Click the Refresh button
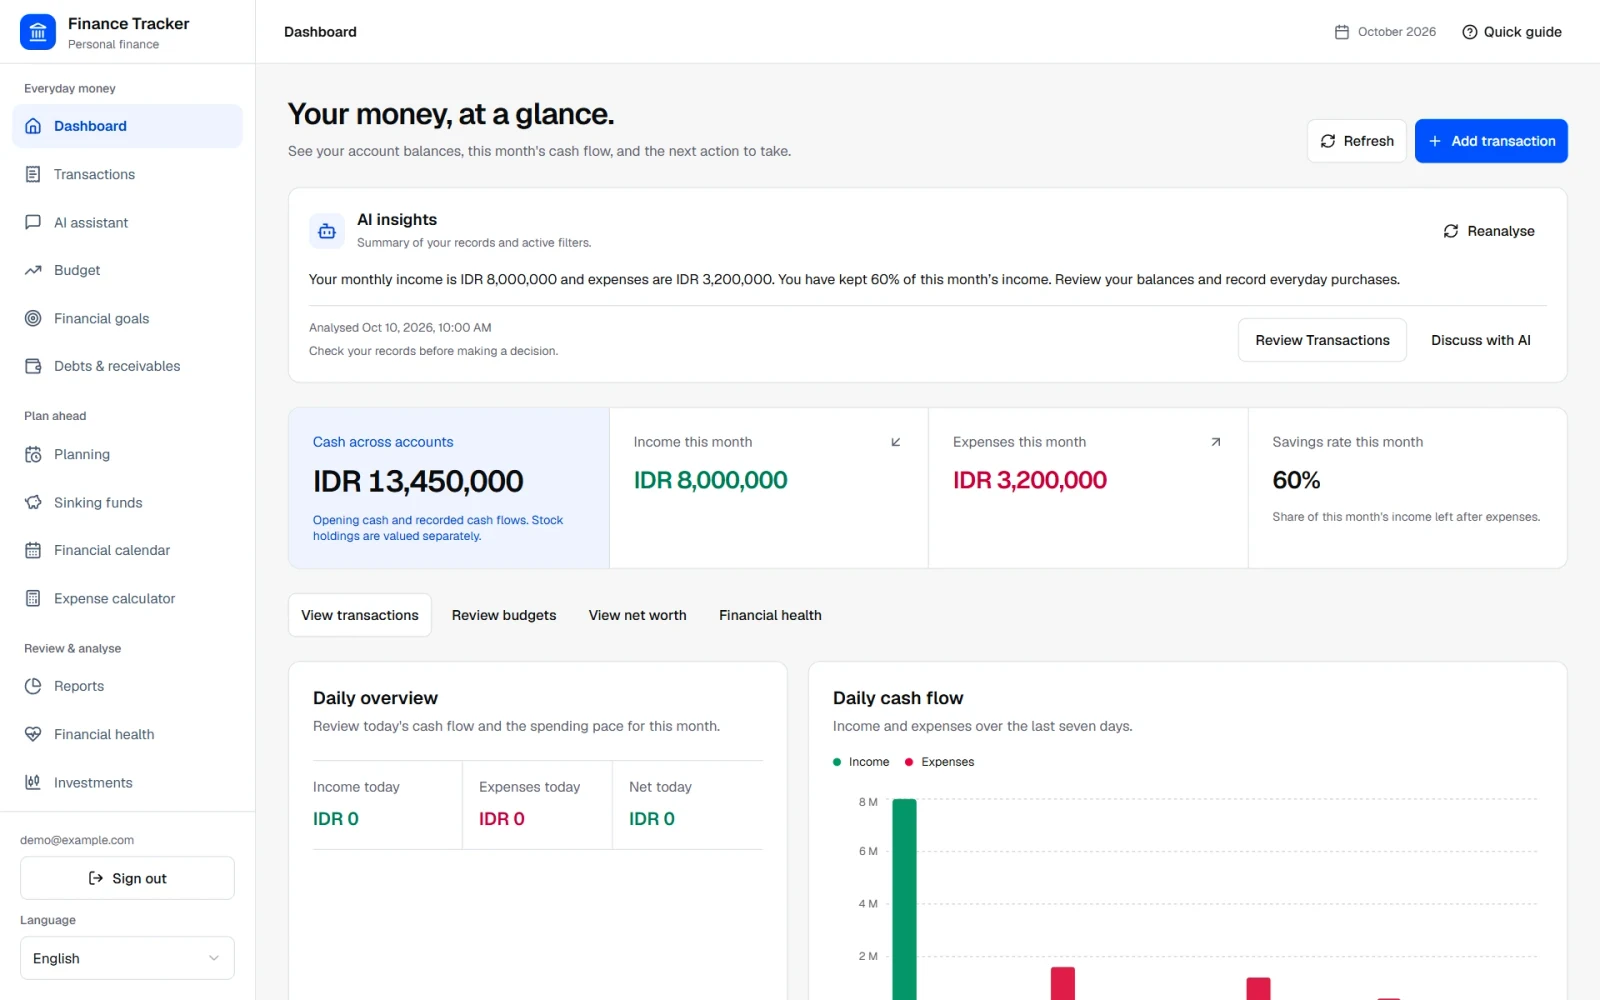Screen dimensions: 1600x1000 click(x=1357, y=141)
